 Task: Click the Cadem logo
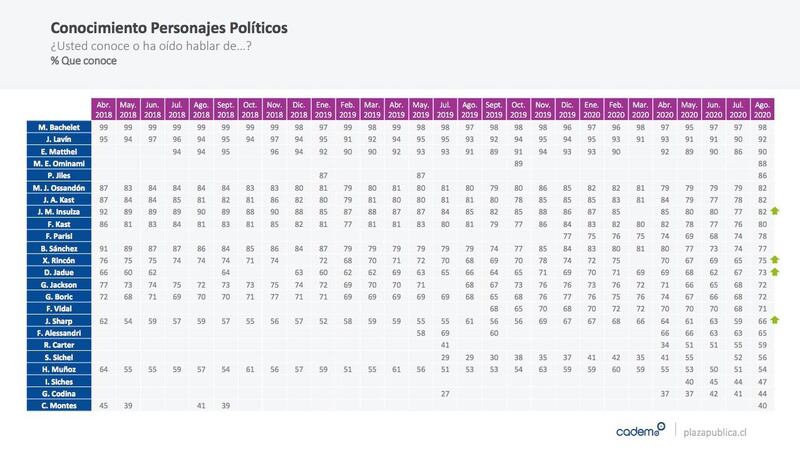tap(640, 430)
